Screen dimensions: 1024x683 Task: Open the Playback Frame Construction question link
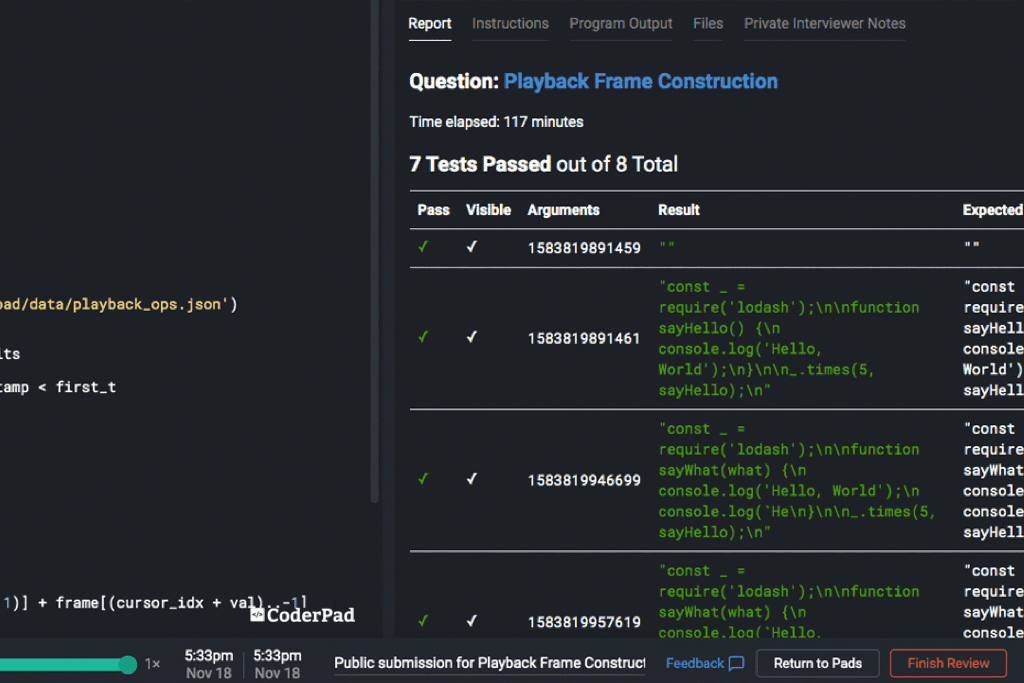640,82
